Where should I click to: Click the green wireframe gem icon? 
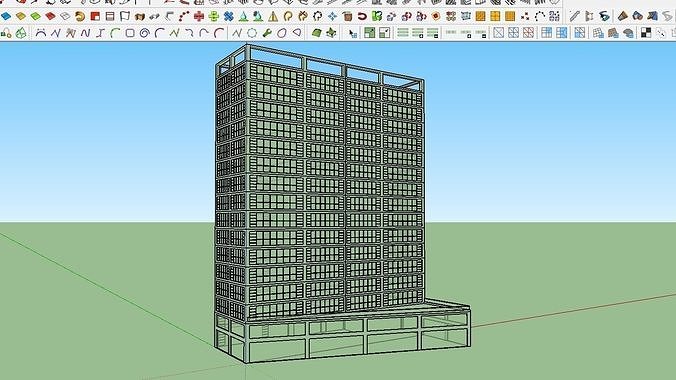pos(21,33)
